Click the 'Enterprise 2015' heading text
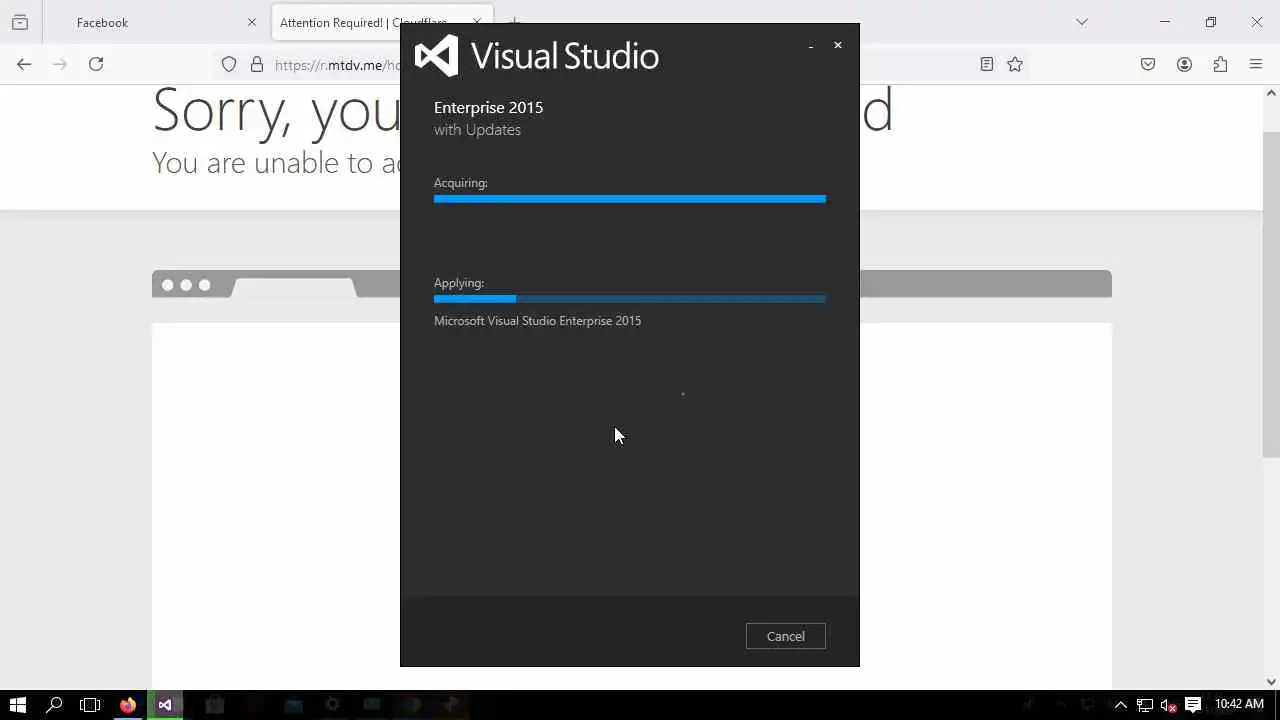The image size is (1280, 720). [488, 108]
